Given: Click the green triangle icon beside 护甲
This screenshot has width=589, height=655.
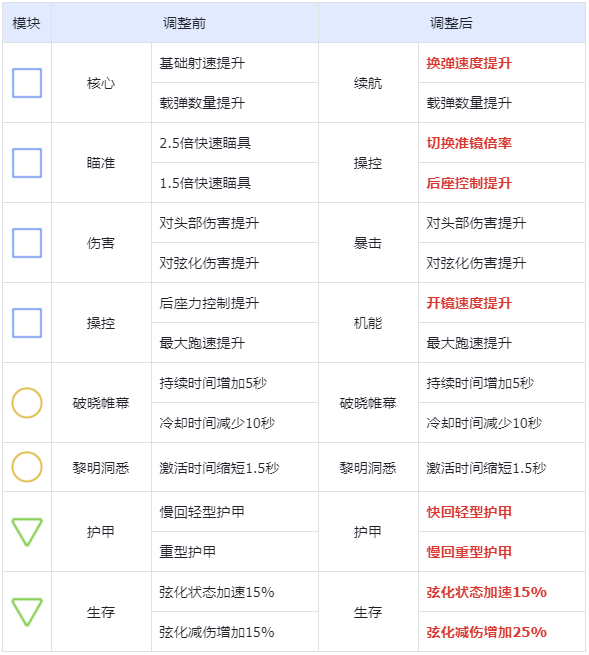Looking at the screenshot, I should click(27, 532).
